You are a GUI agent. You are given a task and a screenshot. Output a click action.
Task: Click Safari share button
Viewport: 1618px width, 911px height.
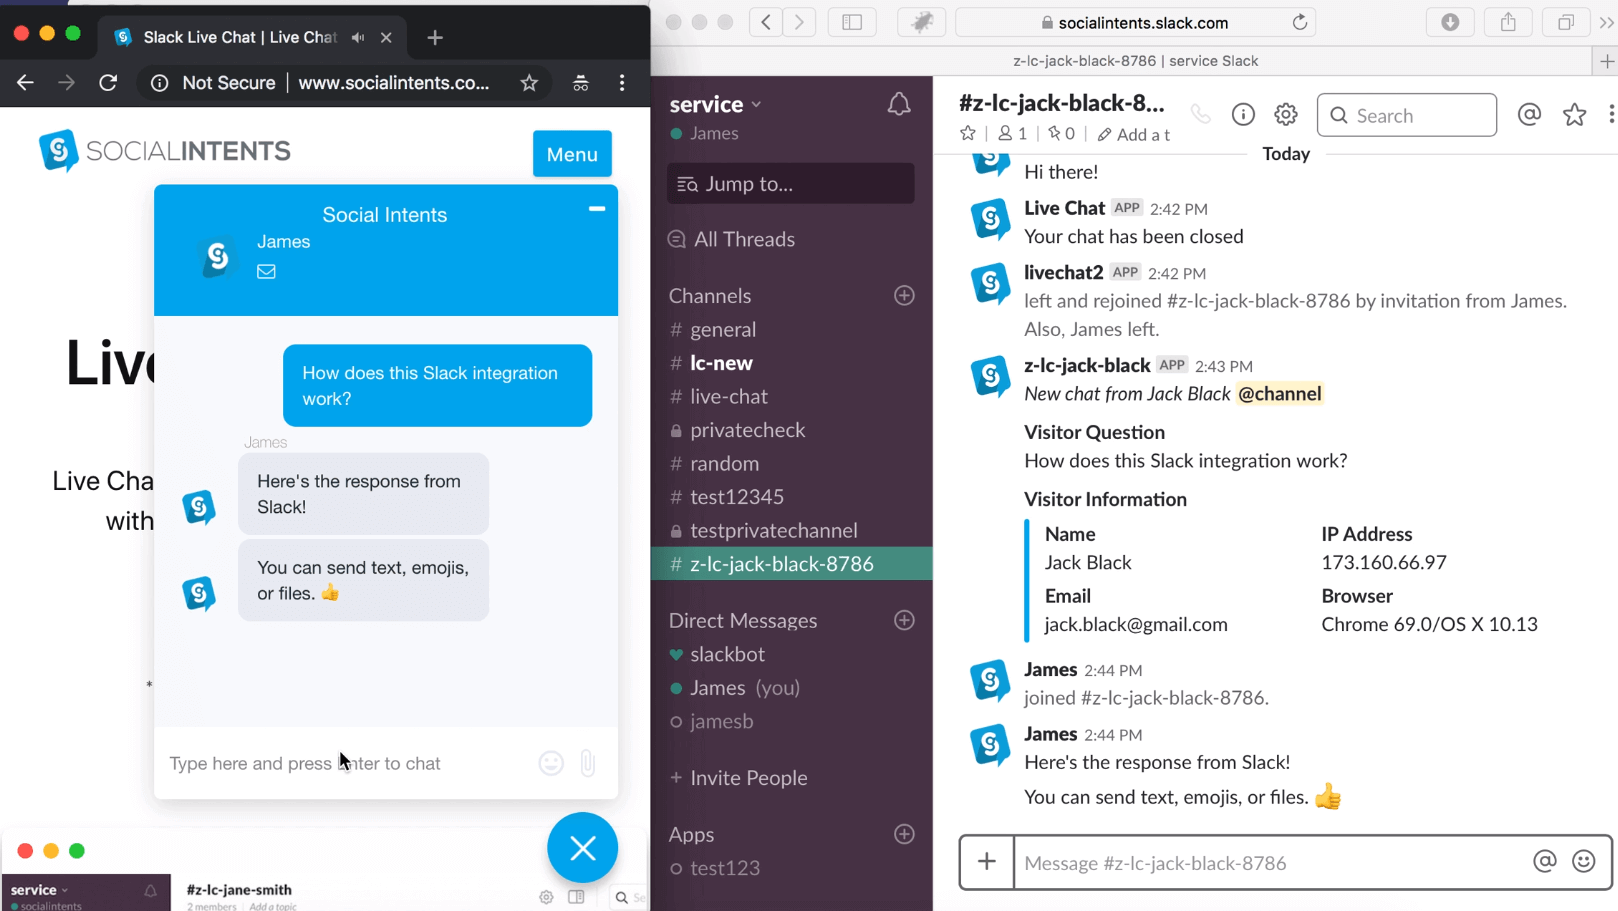[x=1508, y=22]
